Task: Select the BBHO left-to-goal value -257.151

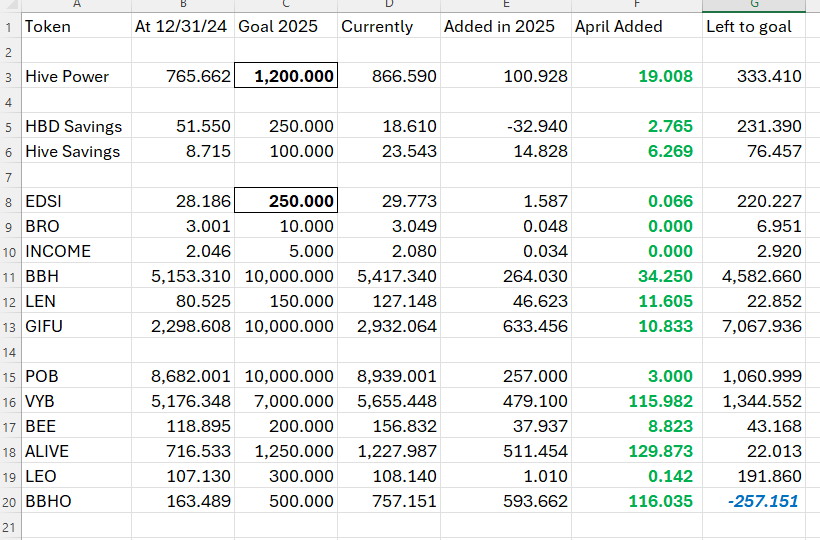Action: (754, 501)
